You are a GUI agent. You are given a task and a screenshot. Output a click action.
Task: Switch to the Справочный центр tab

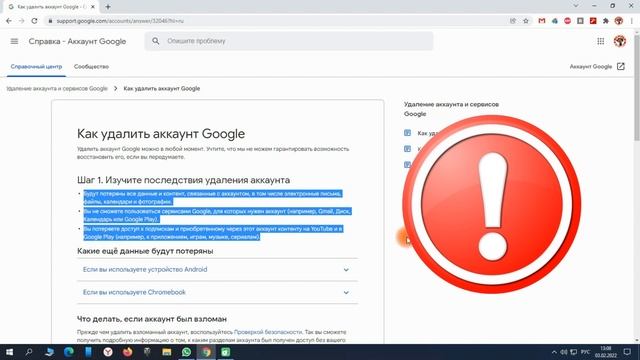(36, 67)
